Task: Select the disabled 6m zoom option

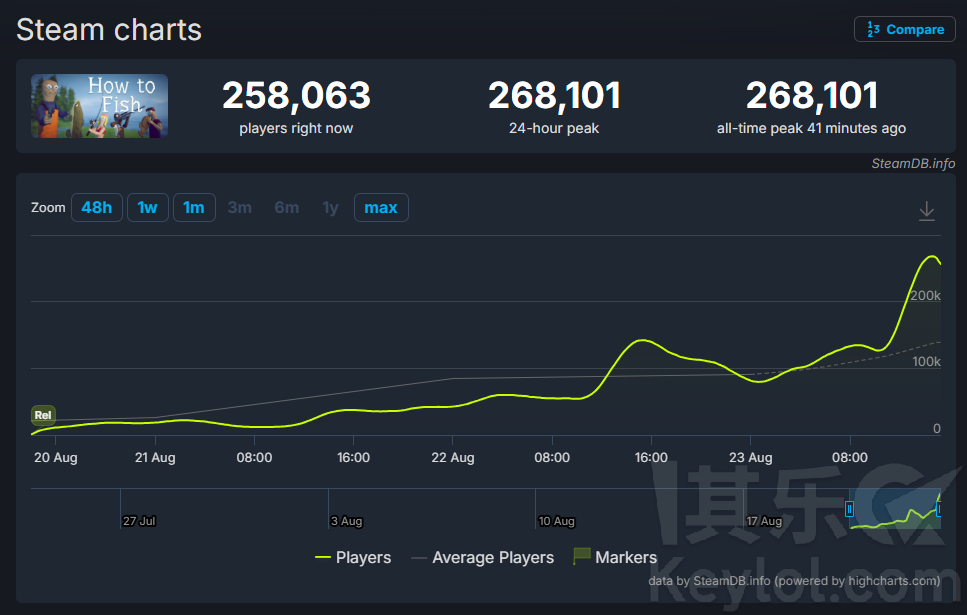Action: (x=287, y=207)
